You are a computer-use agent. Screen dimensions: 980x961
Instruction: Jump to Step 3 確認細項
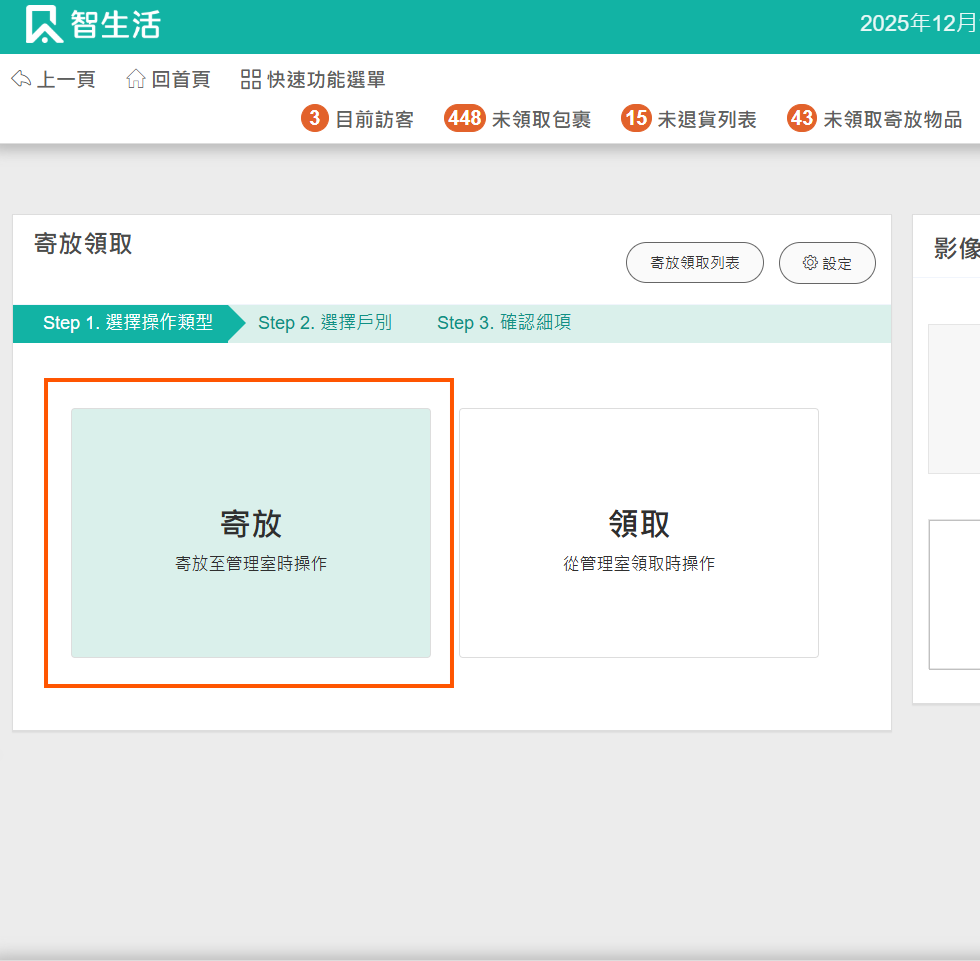pos(504,323)
